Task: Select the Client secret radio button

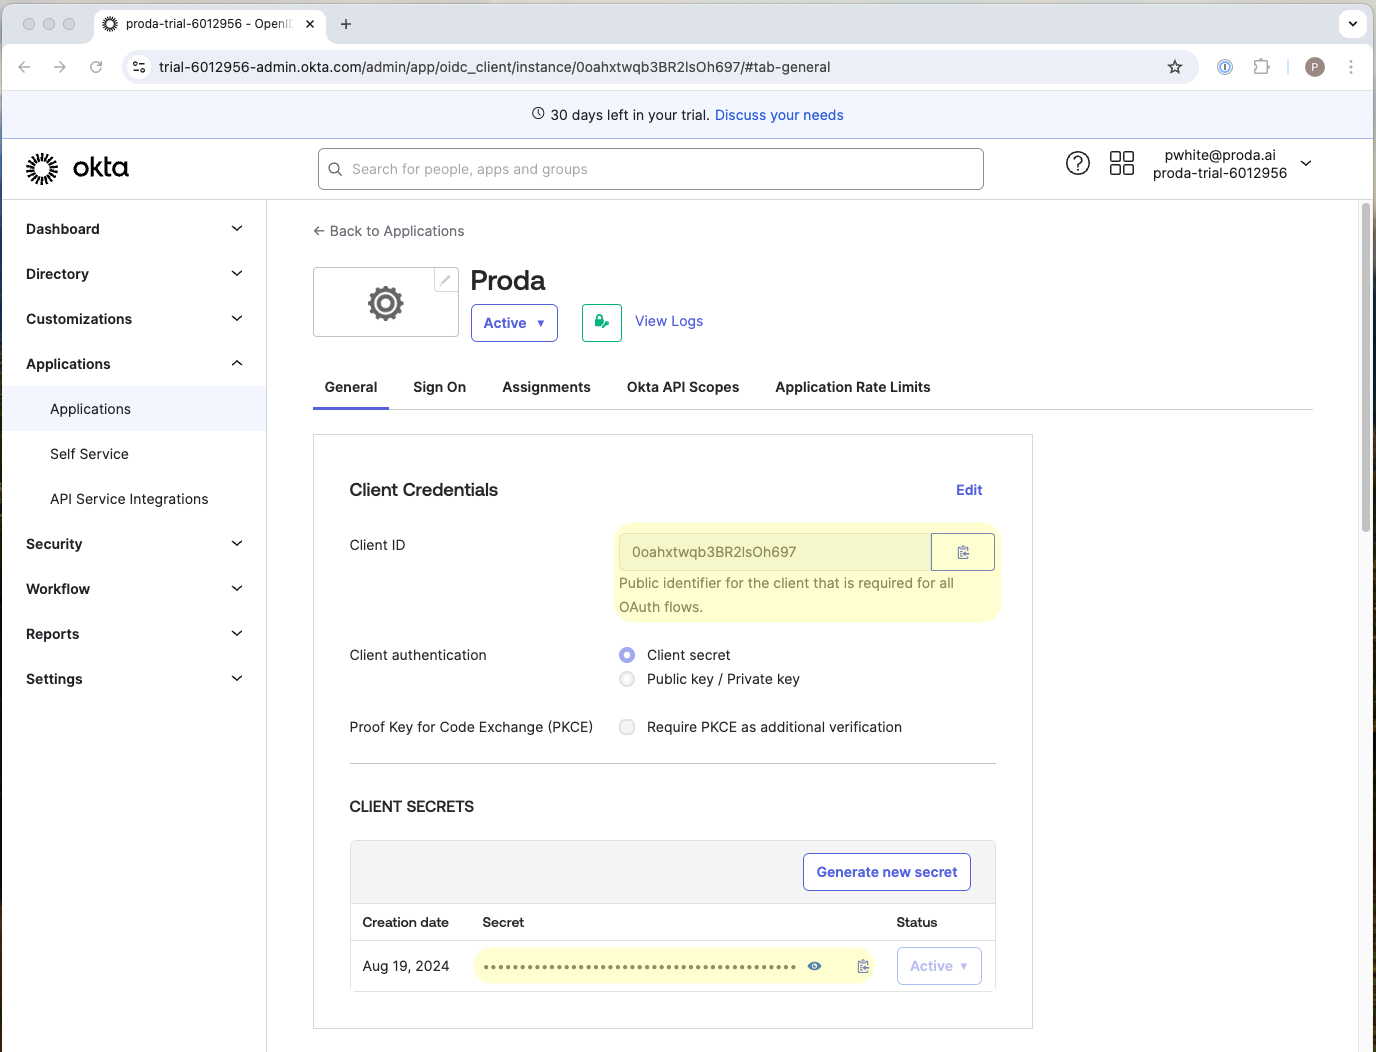Action: coord(626,655)
